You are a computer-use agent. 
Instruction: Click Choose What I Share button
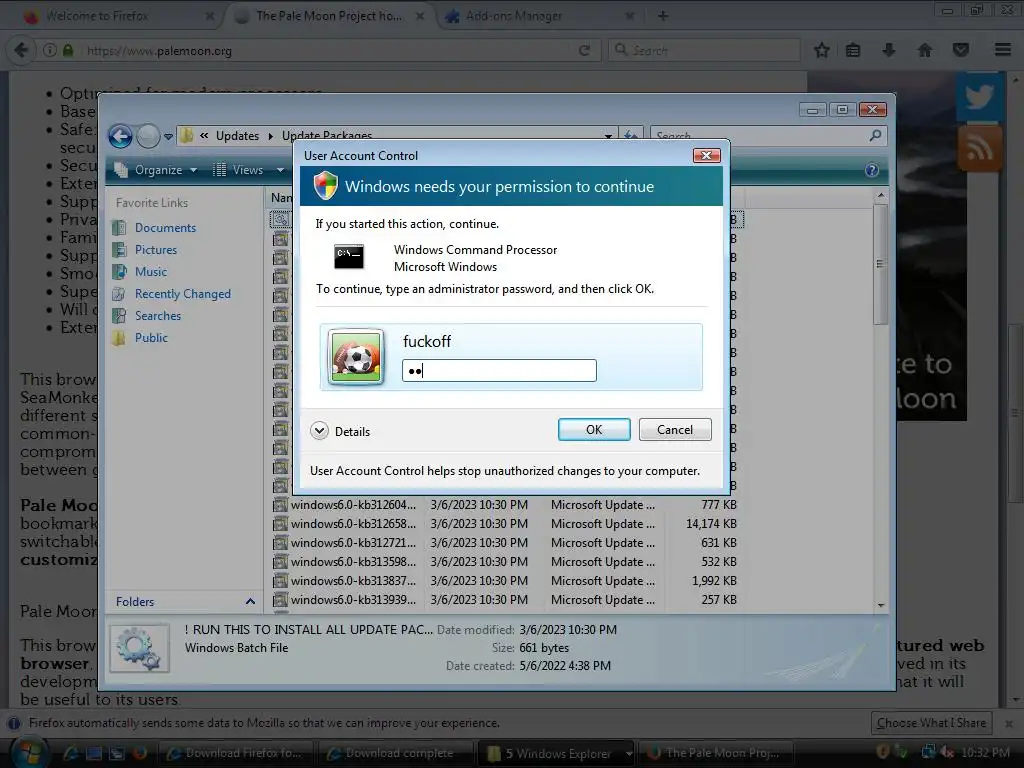(x=931, y=723)
